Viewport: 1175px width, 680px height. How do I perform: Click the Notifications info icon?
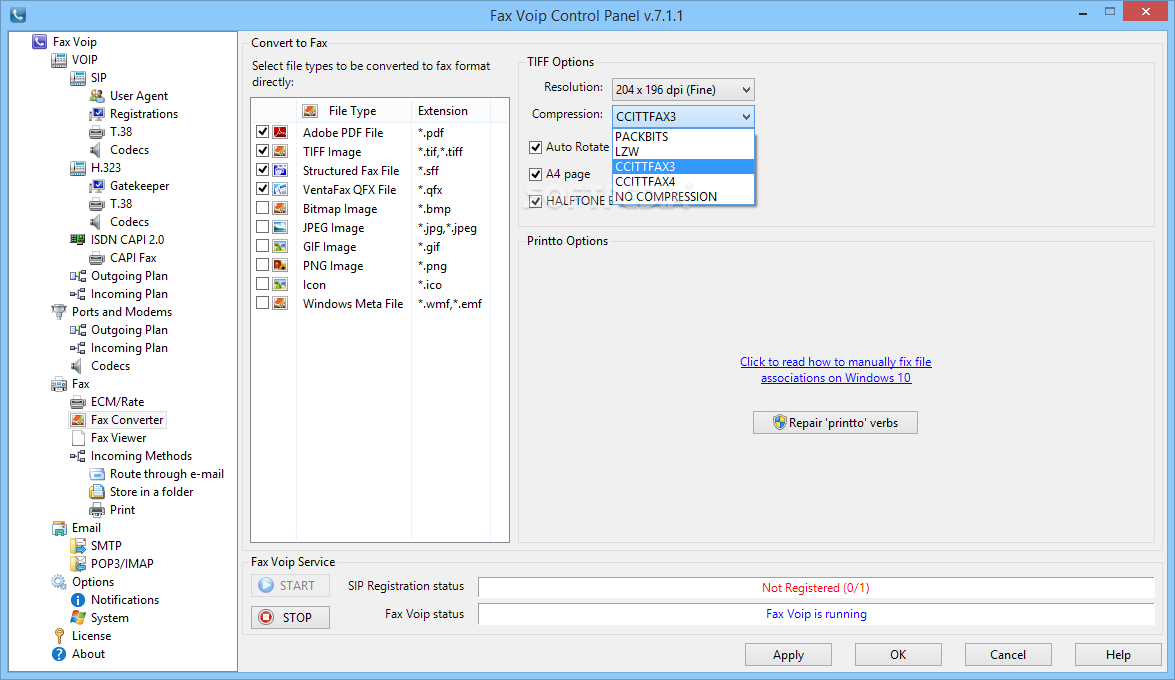pos(77,600)
